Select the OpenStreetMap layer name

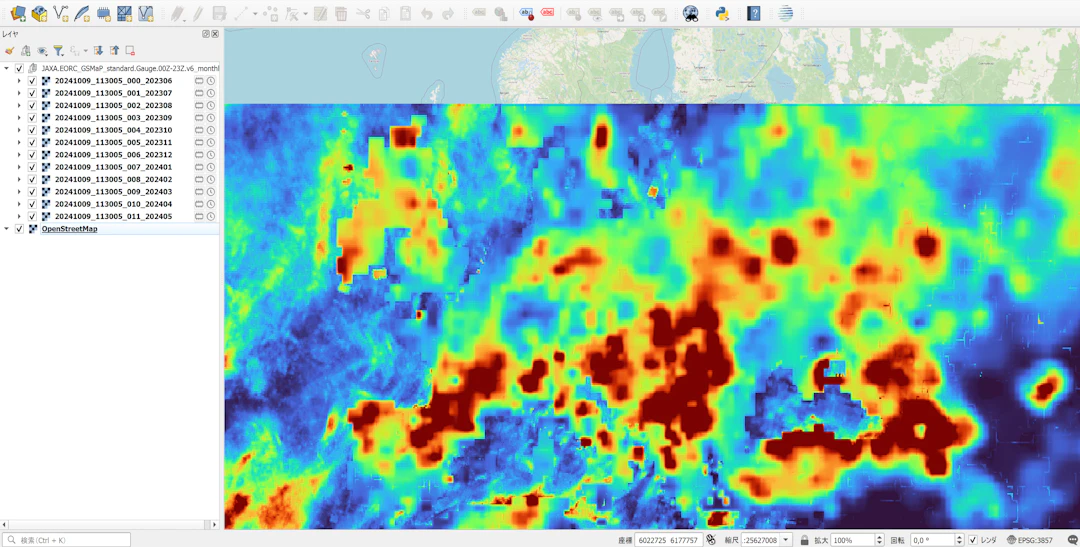tap(70, 229)
